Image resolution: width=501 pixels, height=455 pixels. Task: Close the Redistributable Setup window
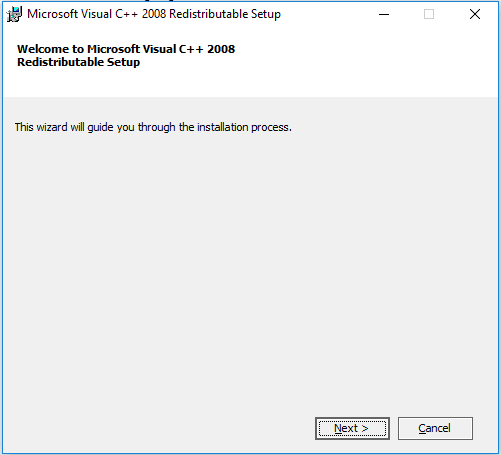tap(475, 14)
